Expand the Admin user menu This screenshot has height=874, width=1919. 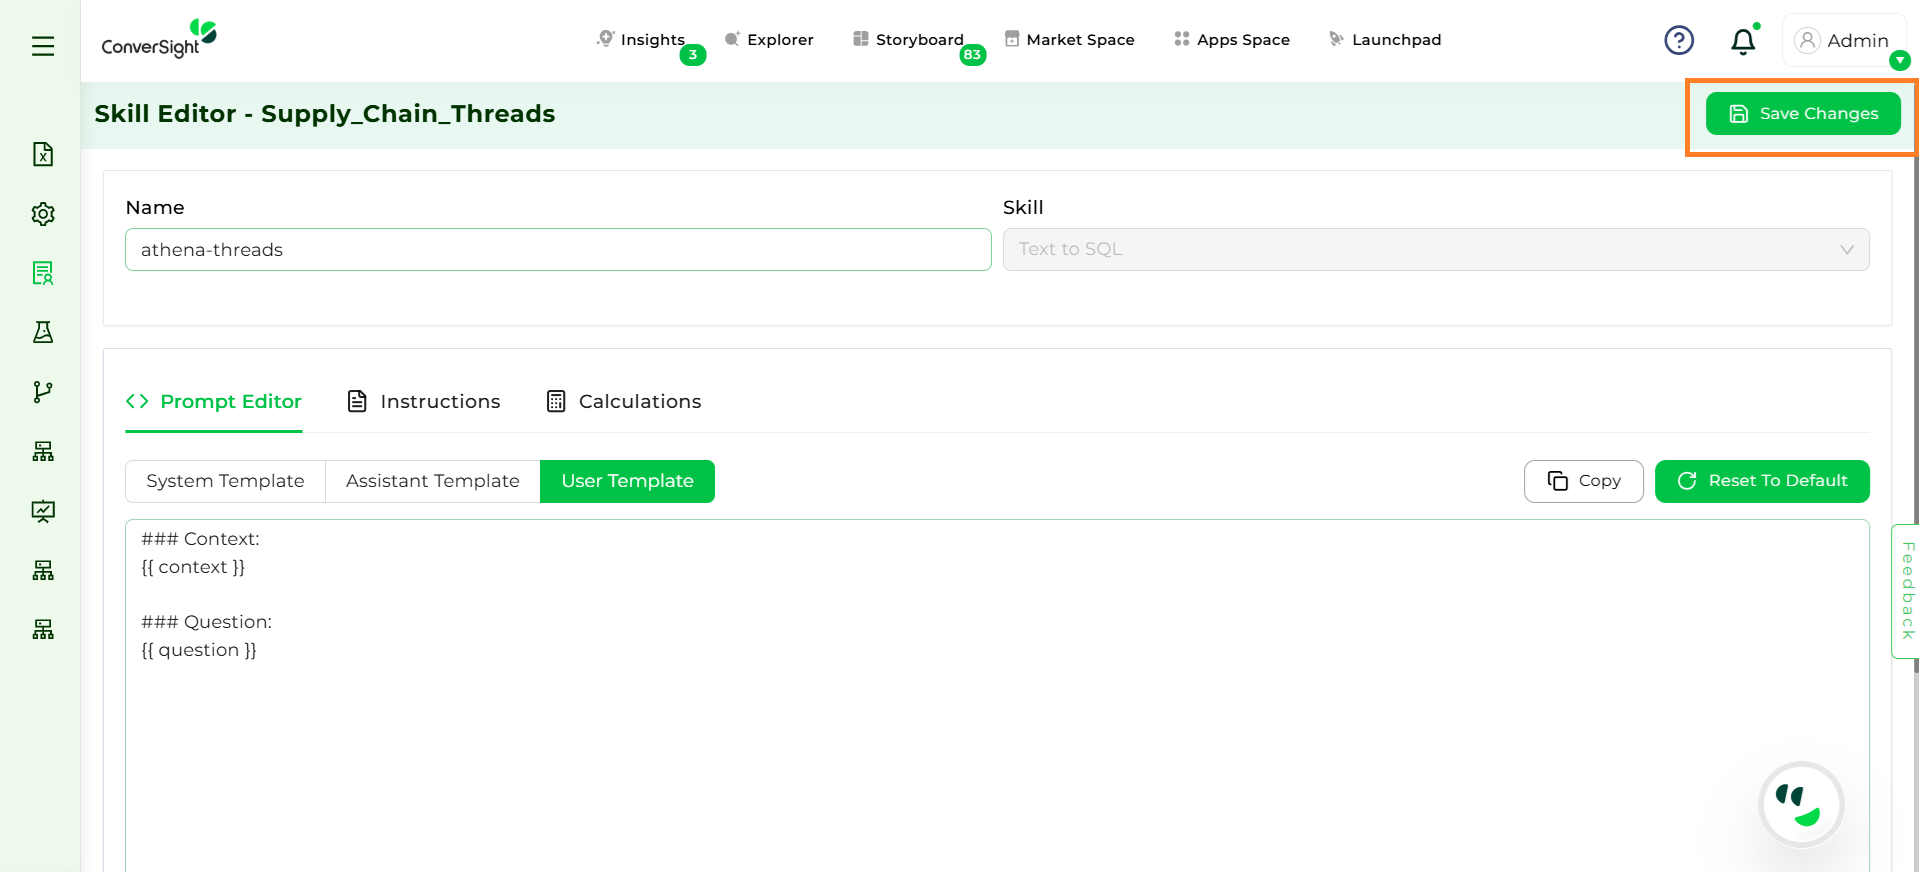coord(1843,41)
